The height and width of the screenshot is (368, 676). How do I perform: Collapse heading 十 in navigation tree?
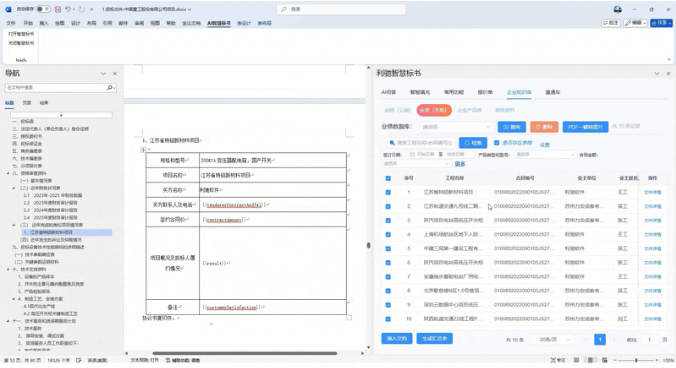tap(8, 269)
